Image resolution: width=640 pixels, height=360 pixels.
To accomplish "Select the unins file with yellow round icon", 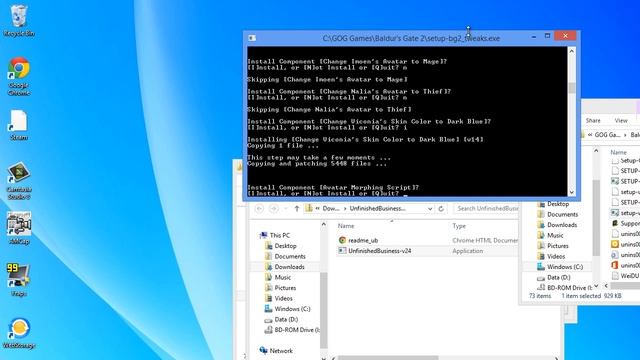I will [x=625, y=244].
